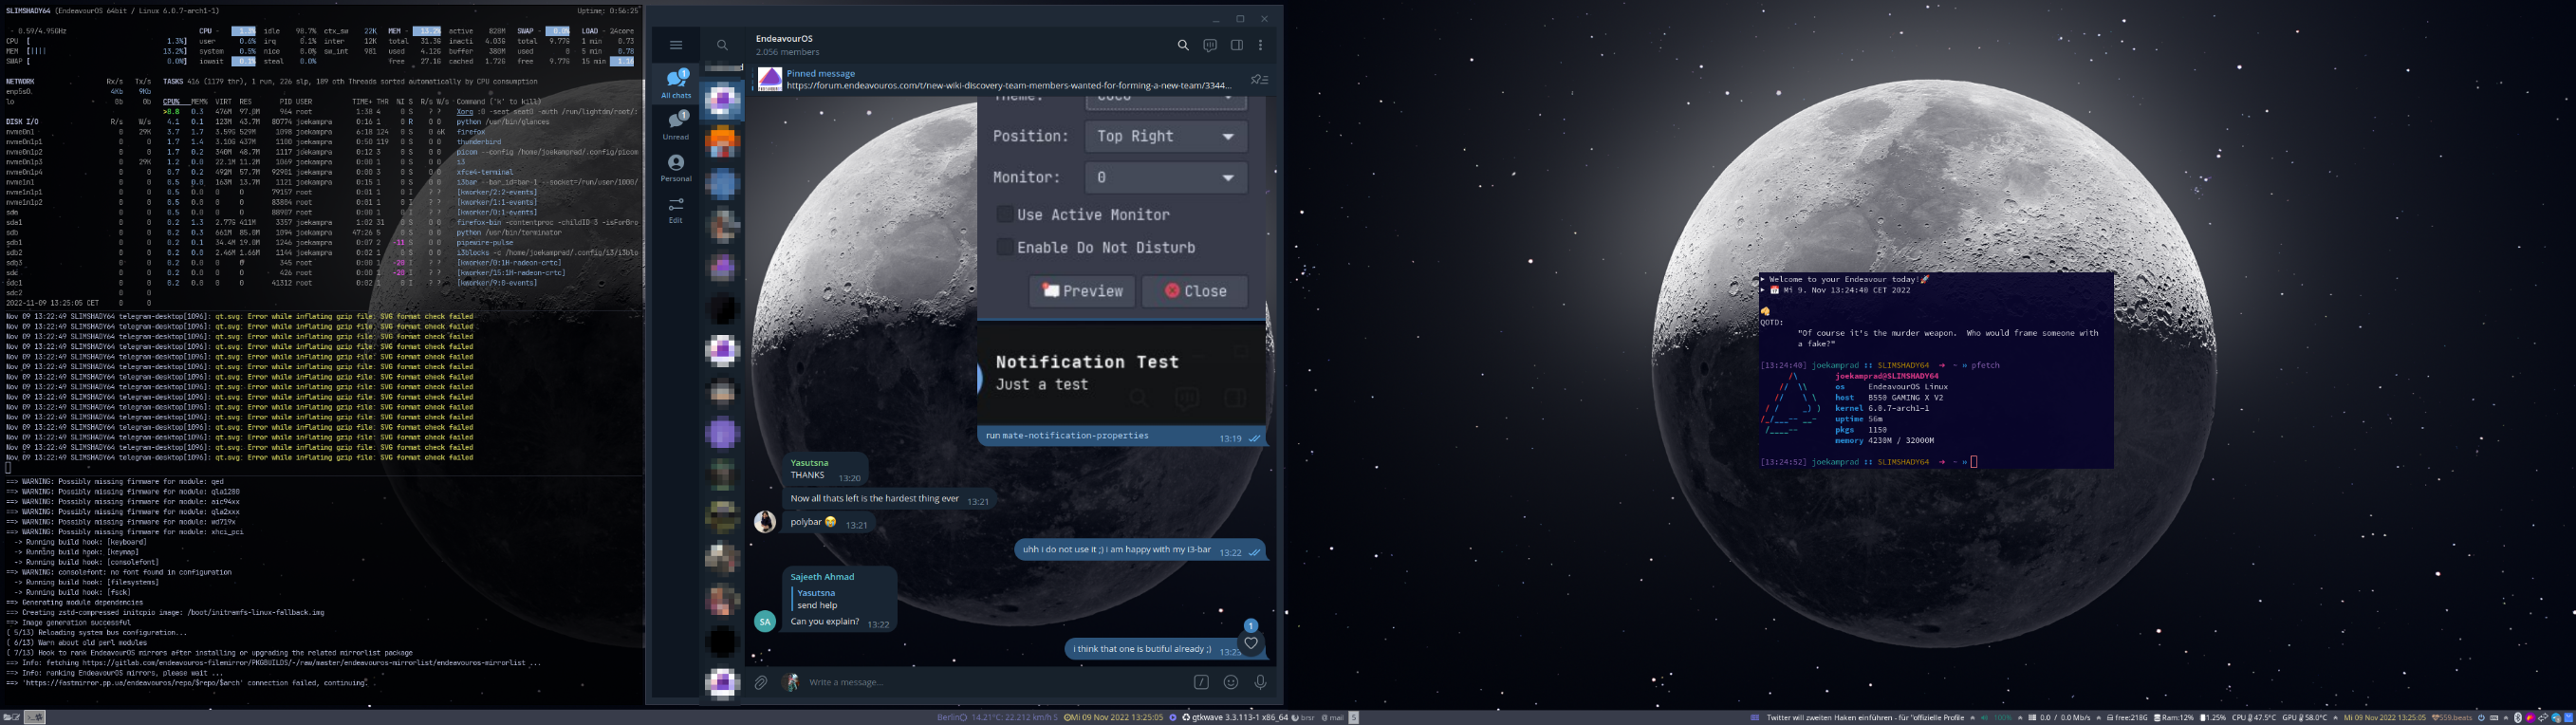The height and width of the screenshot is (725, 2576).
Task: Click the Notification Test preview image in chat
Action: tap(1122, 260)
